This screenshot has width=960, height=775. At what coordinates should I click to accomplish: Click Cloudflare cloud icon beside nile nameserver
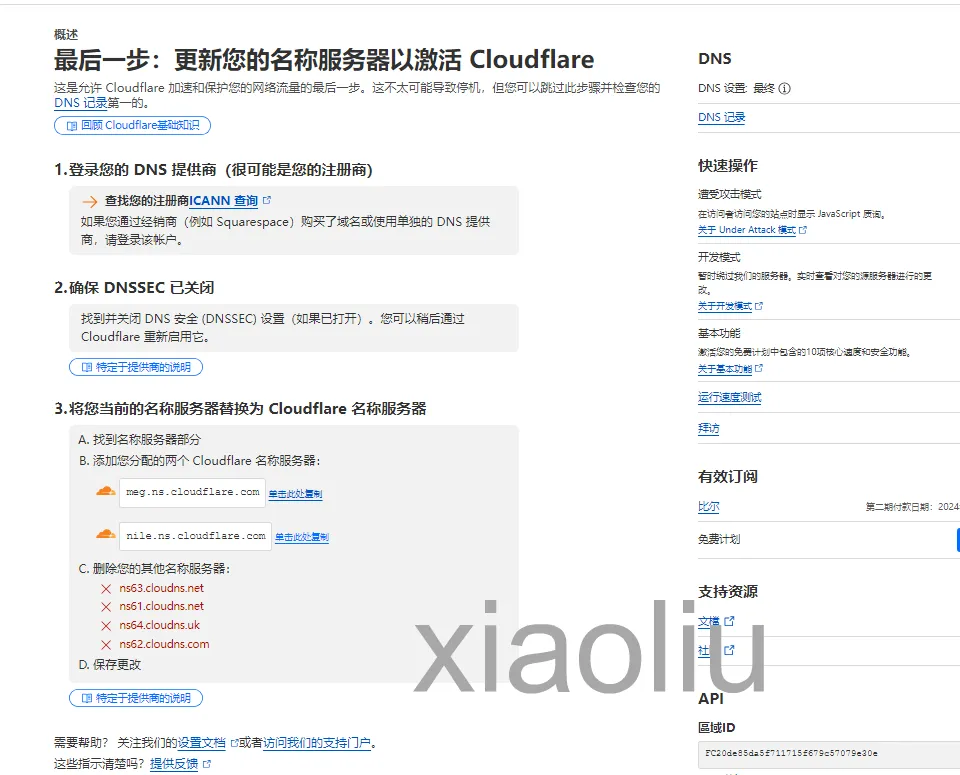105,534
